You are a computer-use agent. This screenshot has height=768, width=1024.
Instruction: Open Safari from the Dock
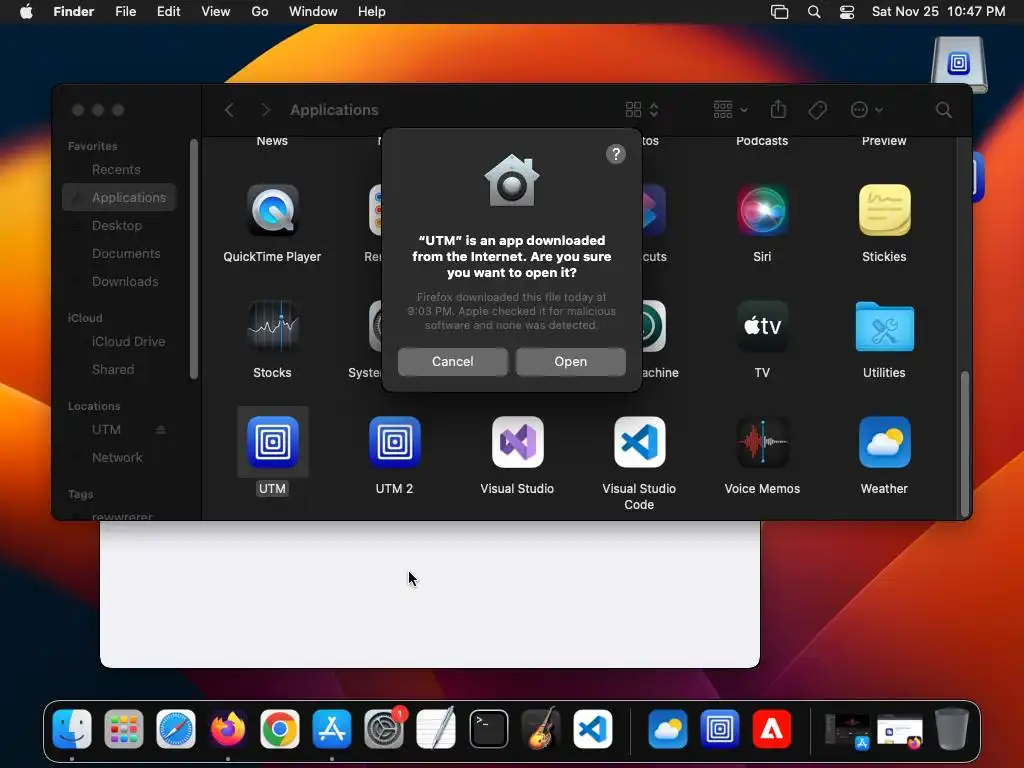[176, 729]
